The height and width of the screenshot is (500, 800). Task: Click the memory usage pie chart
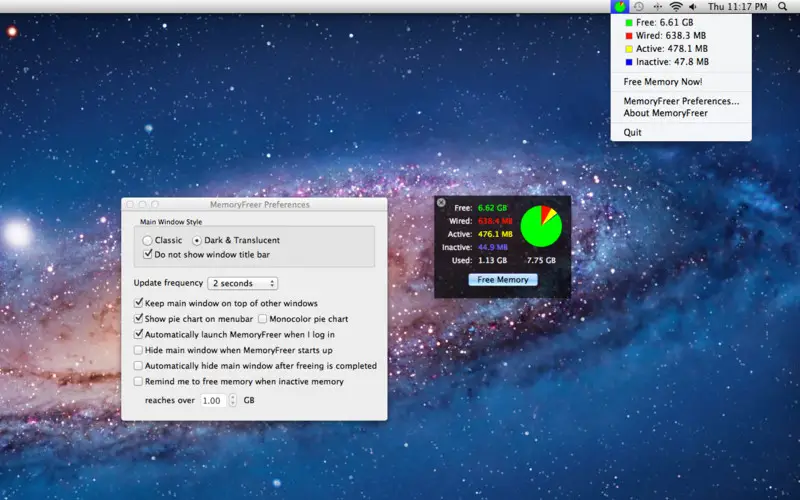[x=541, y=226]
